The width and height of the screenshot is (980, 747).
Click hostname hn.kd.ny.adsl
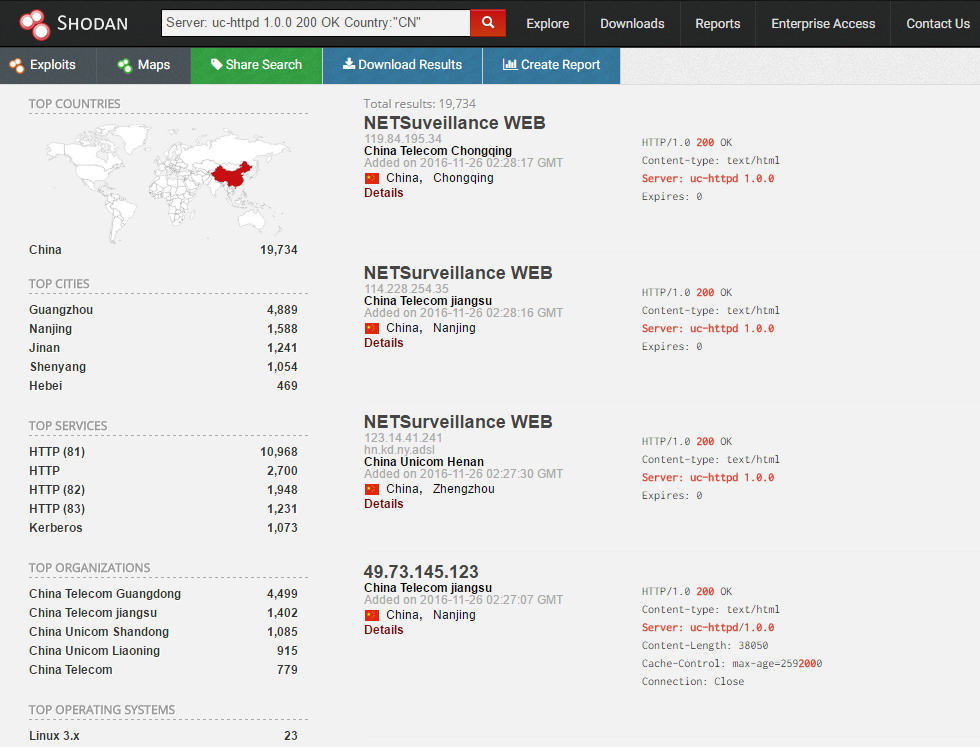pyautogui.click(x=399, y=450)
